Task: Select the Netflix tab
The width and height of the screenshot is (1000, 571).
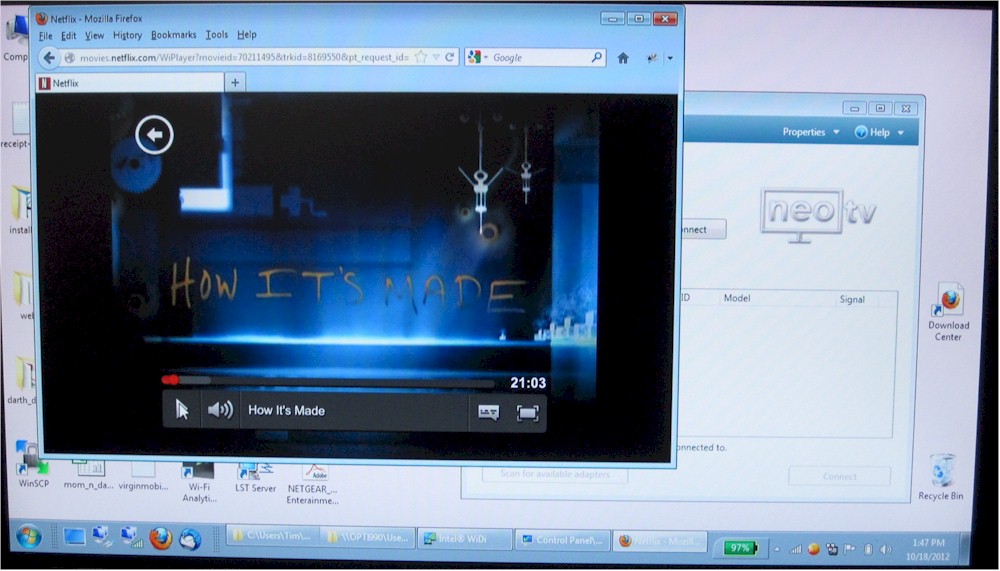Action: 130,83
